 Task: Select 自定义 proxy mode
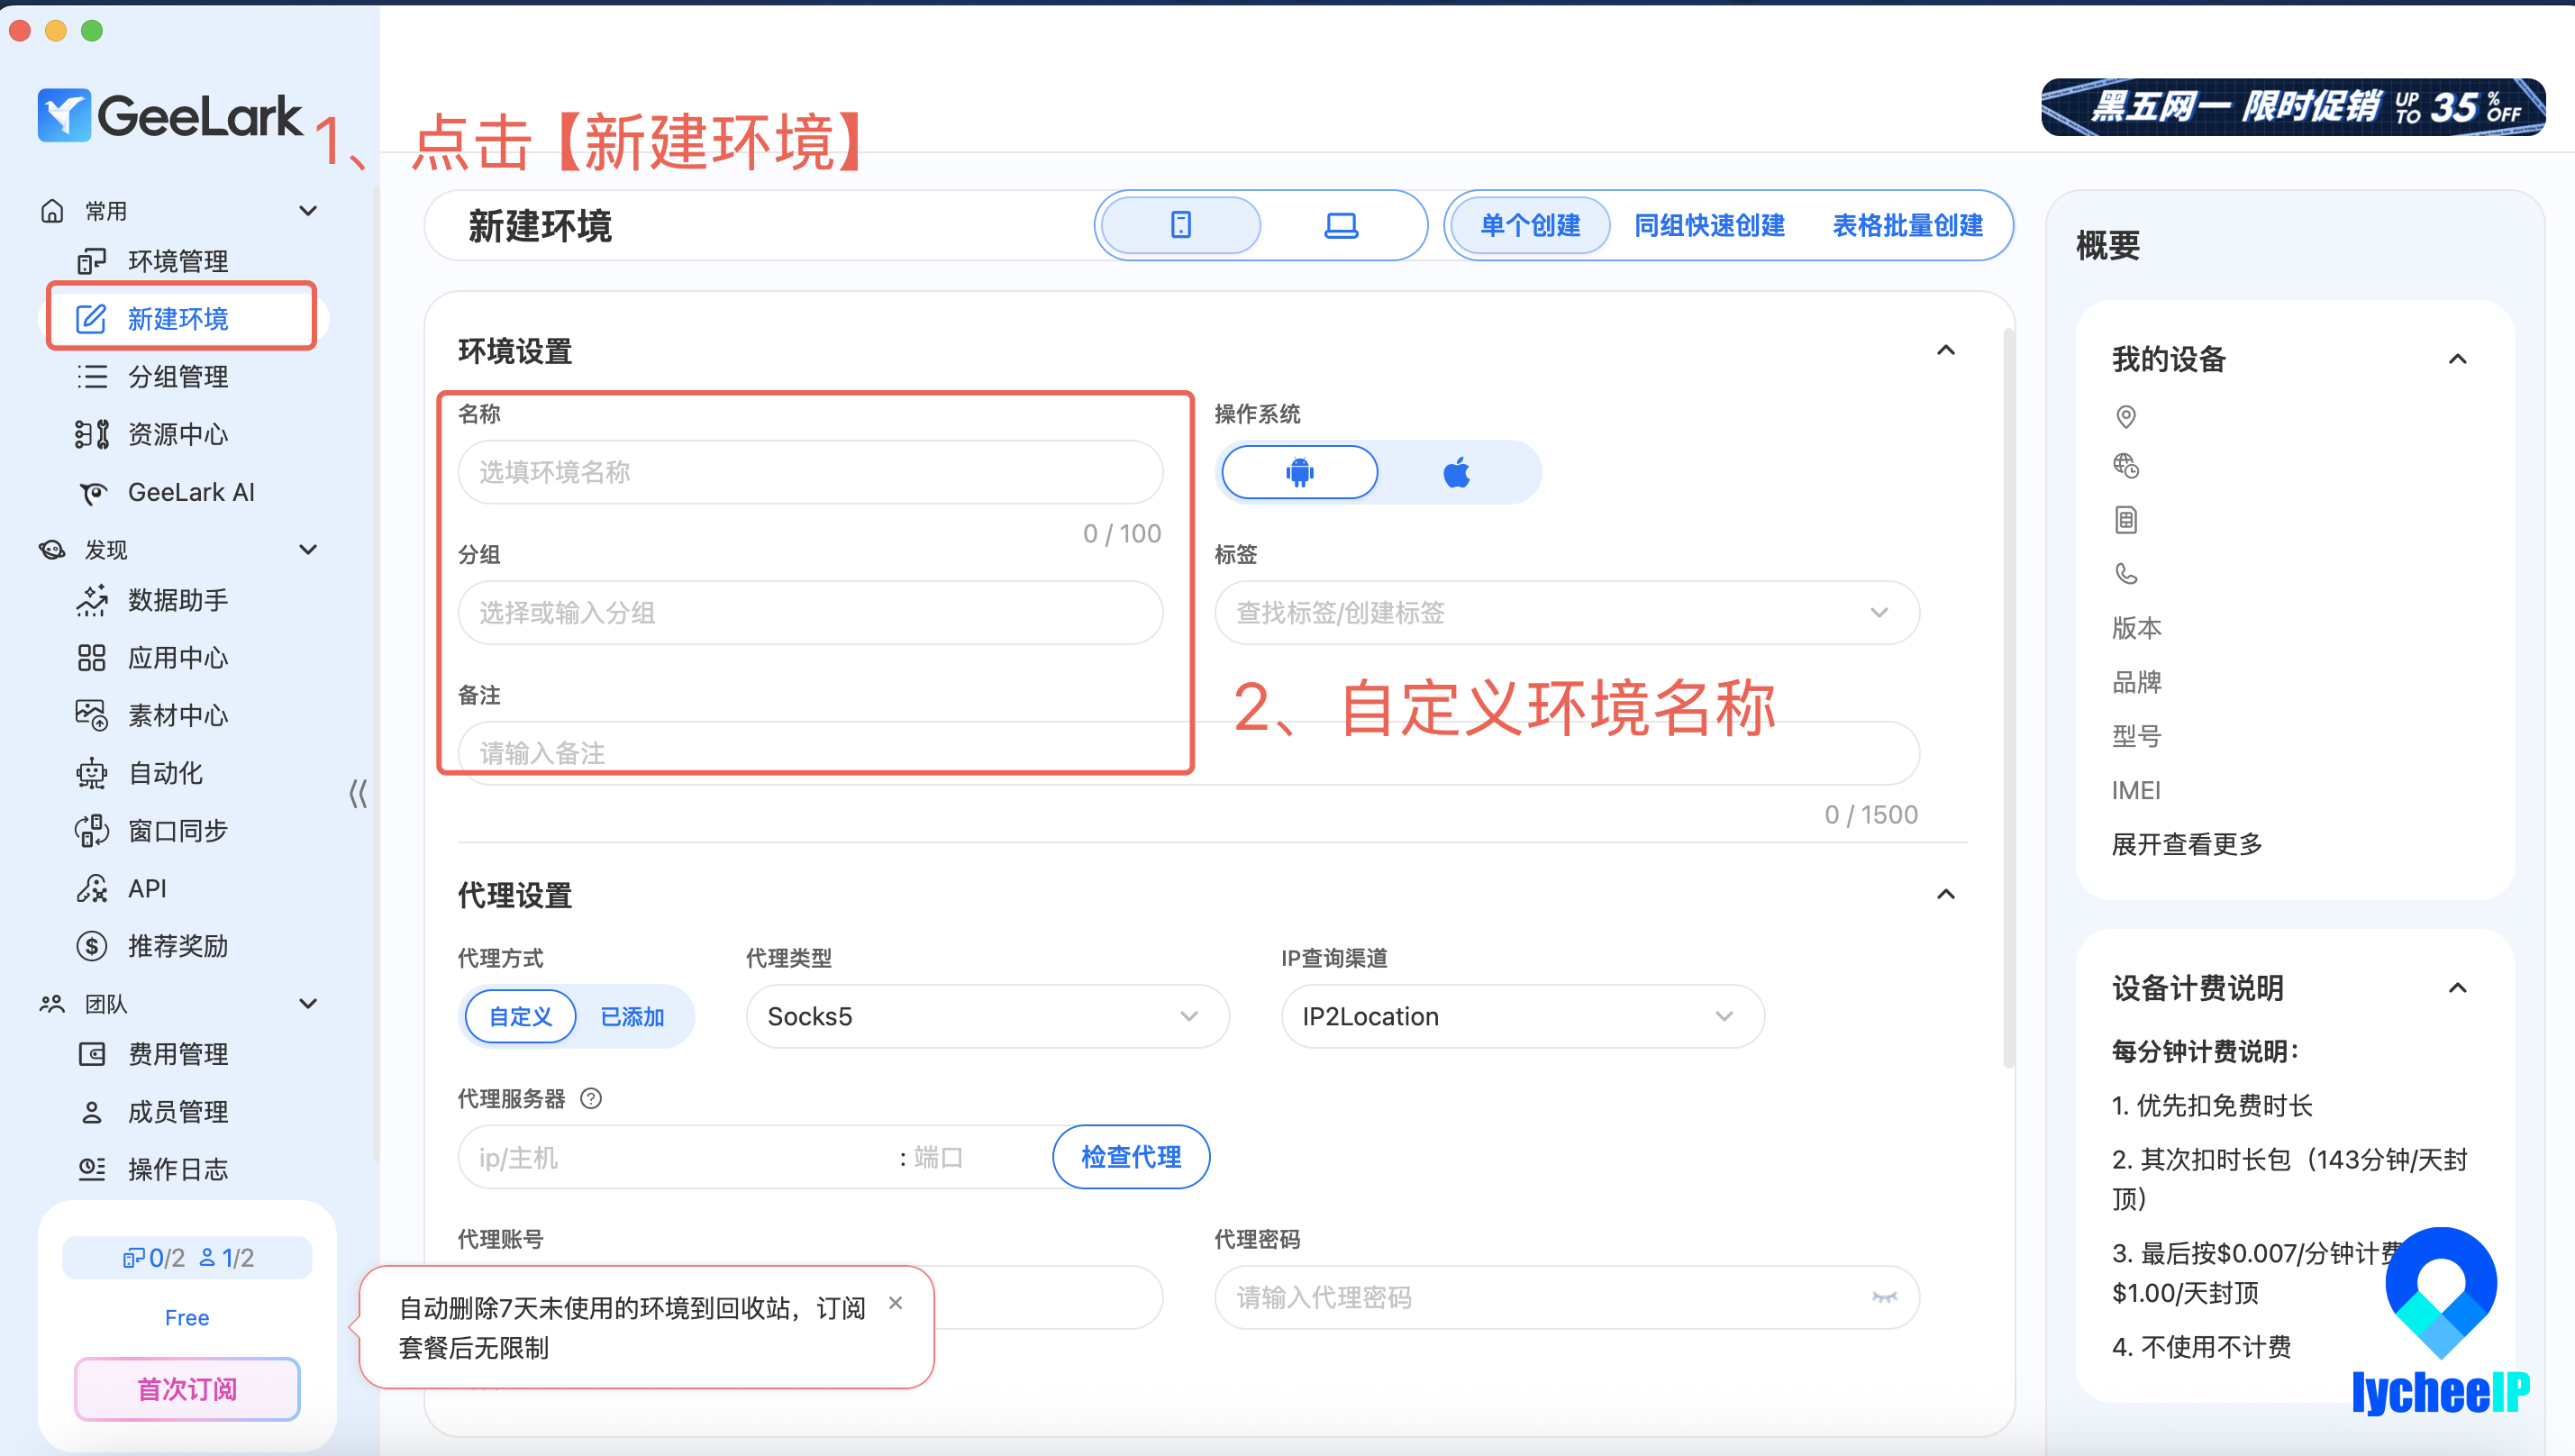pyautogui.click(x=520, y=1016)
